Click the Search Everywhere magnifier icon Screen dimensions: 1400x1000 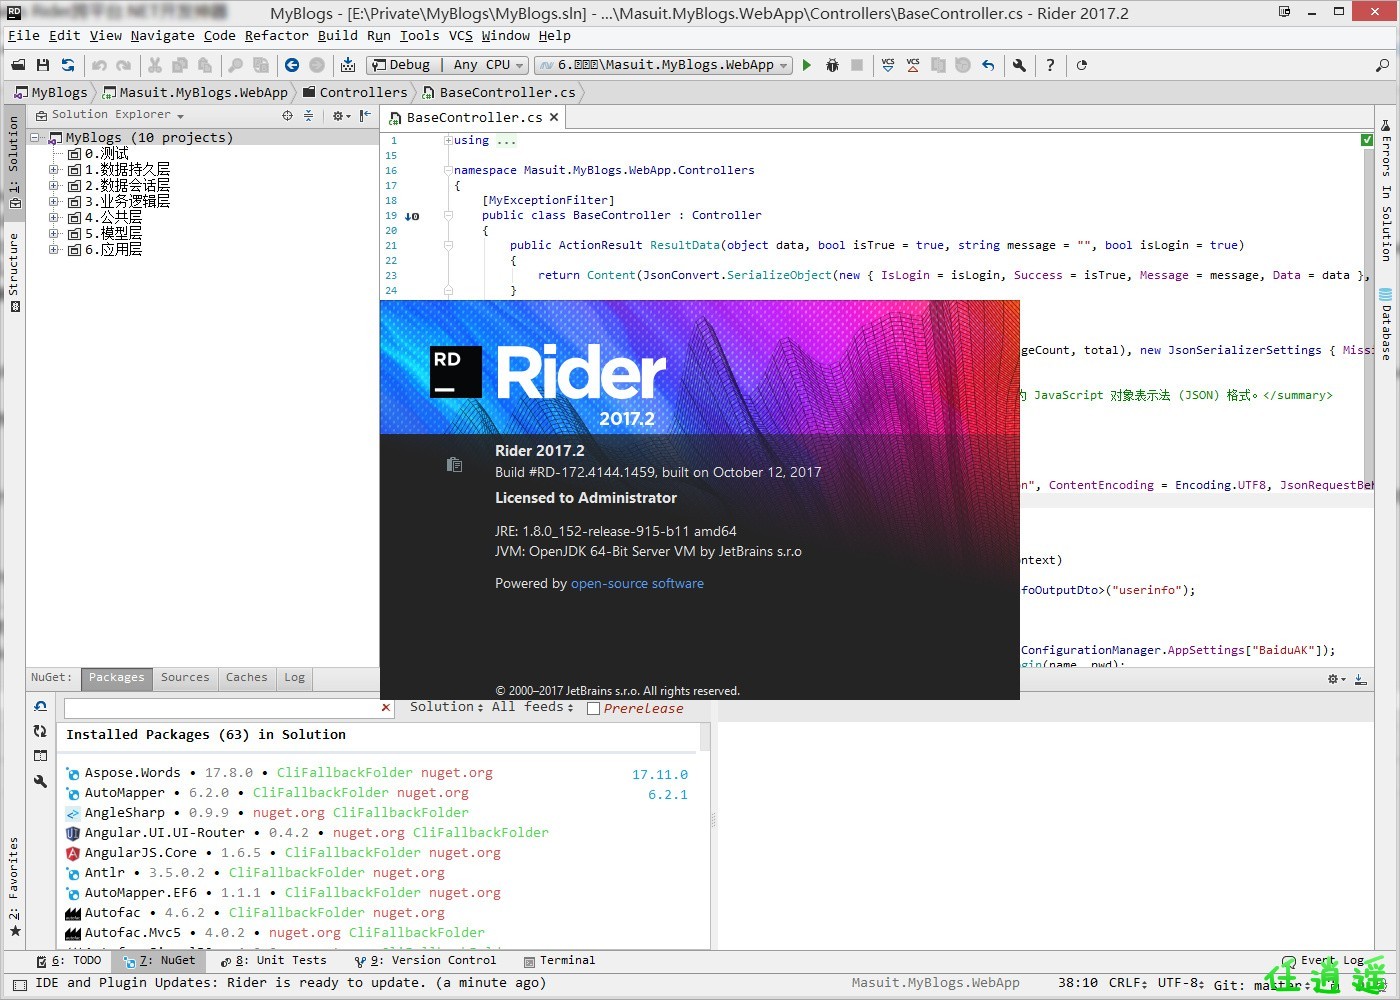pyautogui.click(x=1382, y=65)
